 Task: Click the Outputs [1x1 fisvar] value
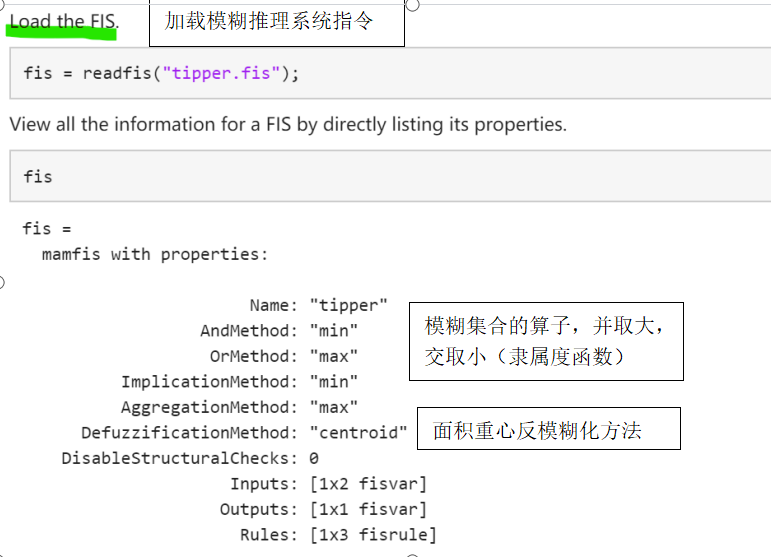point(368,510)
